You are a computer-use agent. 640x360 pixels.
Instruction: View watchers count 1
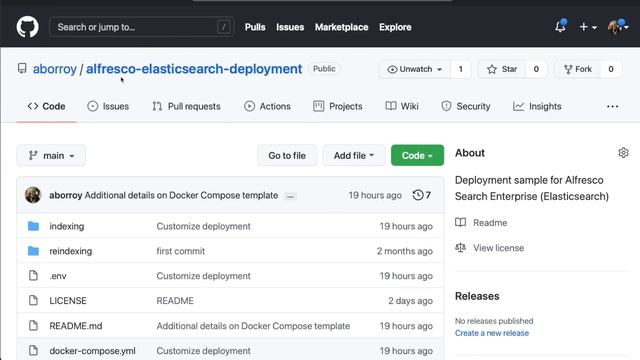coord(460,69)
